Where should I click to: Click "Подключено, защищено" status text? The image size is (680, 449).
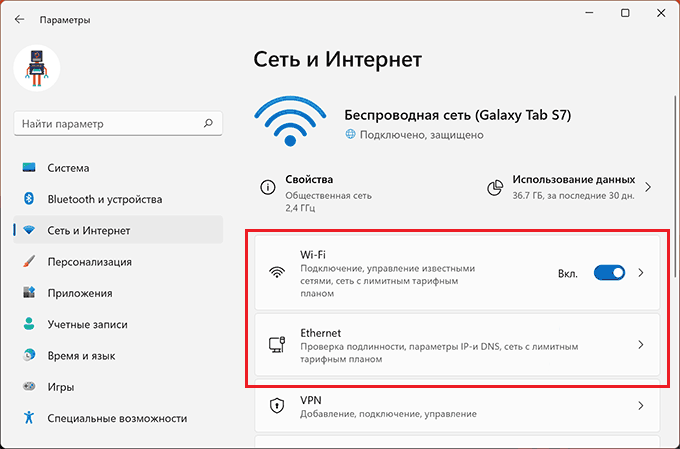click(422, 135)
